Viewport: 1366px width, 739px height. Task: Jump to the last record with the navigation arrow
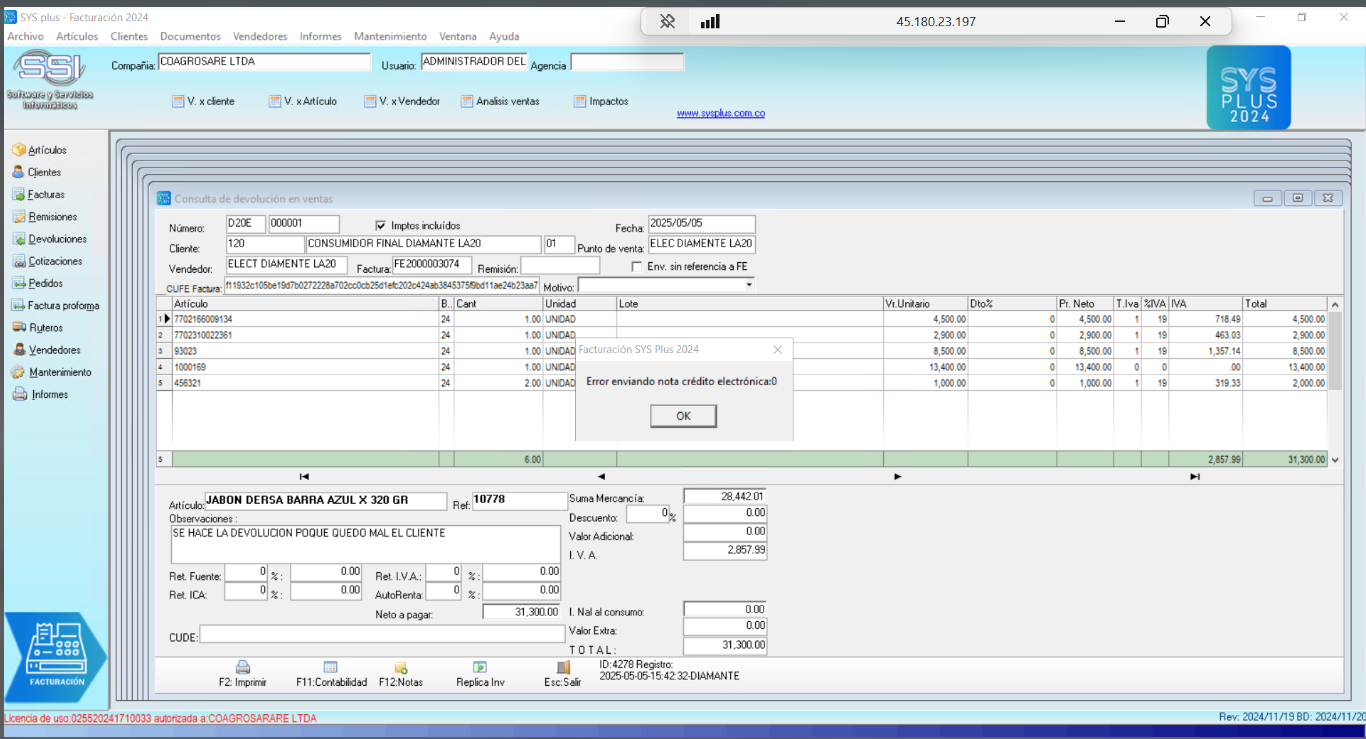click(x=1195, y=477)
